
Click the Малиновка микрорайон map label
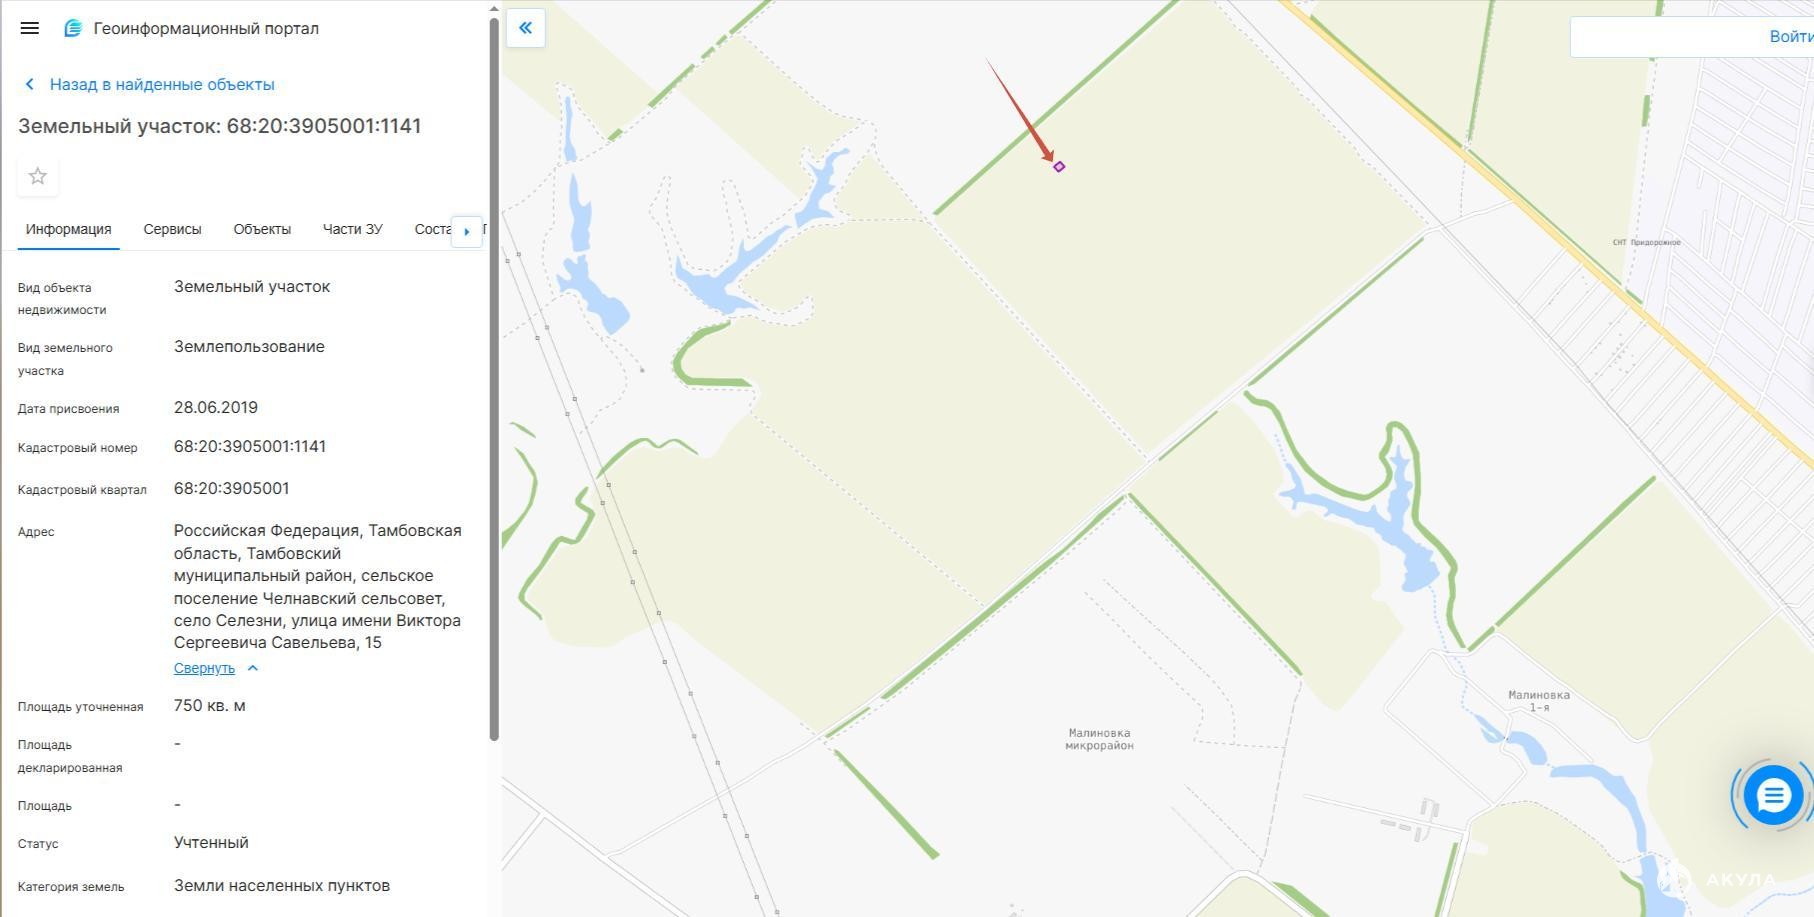point(1099,739)
